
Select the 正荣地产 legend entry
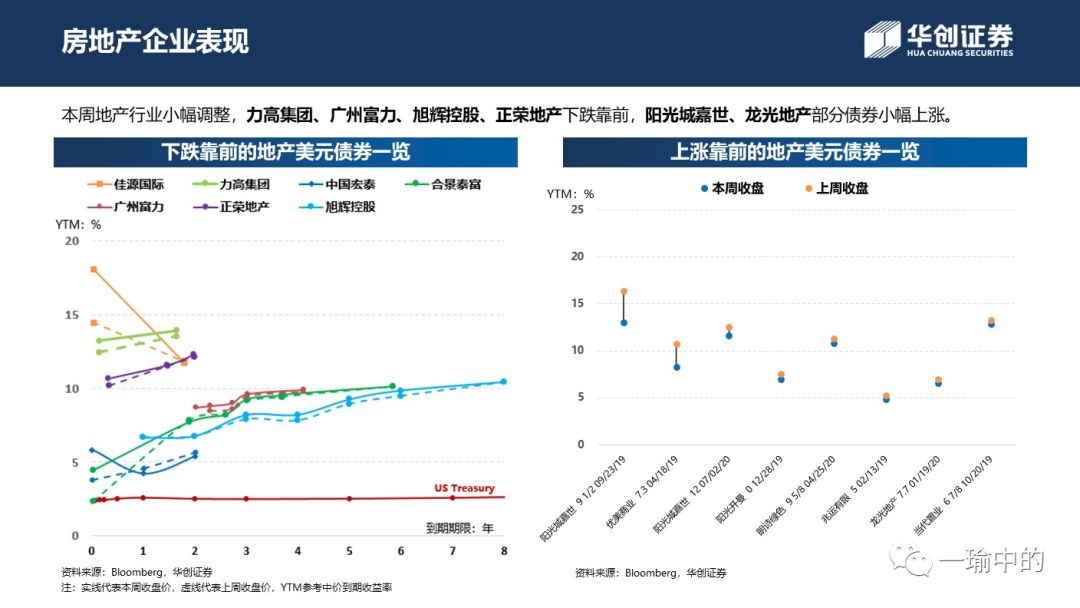232,207
